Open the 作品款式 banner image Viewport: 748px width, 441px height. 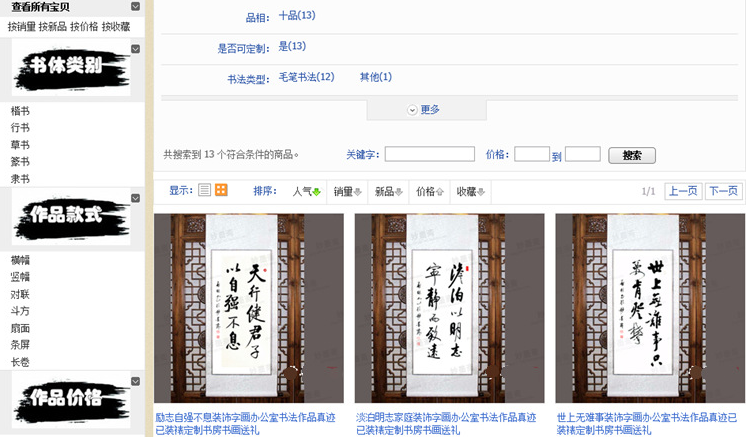click(x=71, y=217)
